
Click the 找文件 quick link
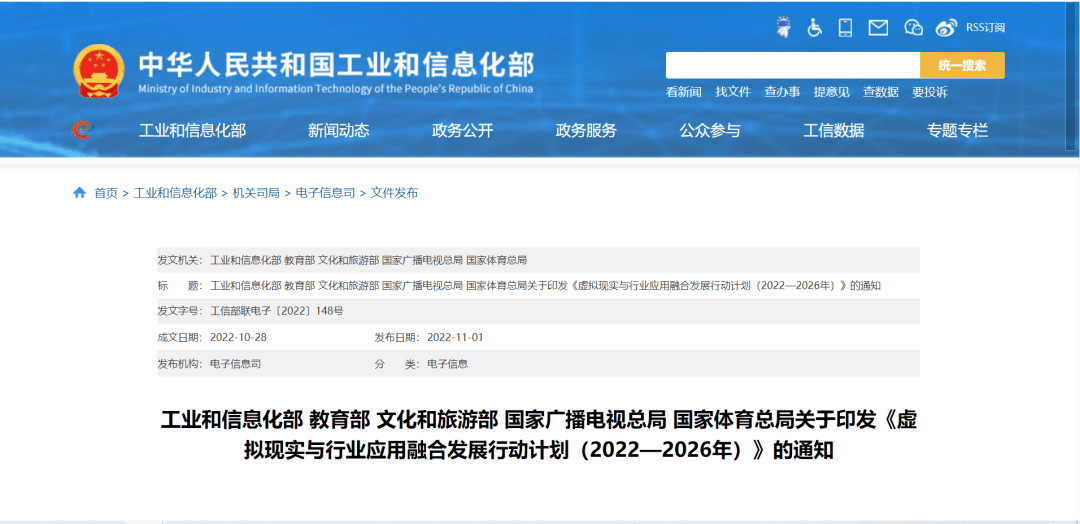(732, 92)
